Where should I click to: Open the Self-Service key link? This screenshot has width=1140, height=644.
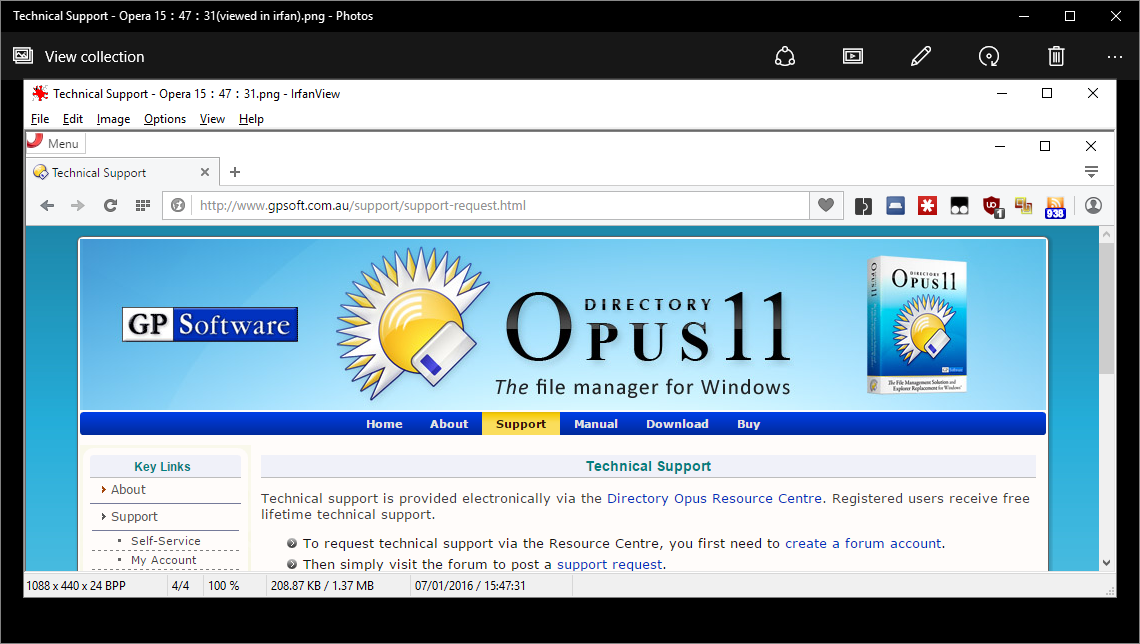(x=166, y=541)
